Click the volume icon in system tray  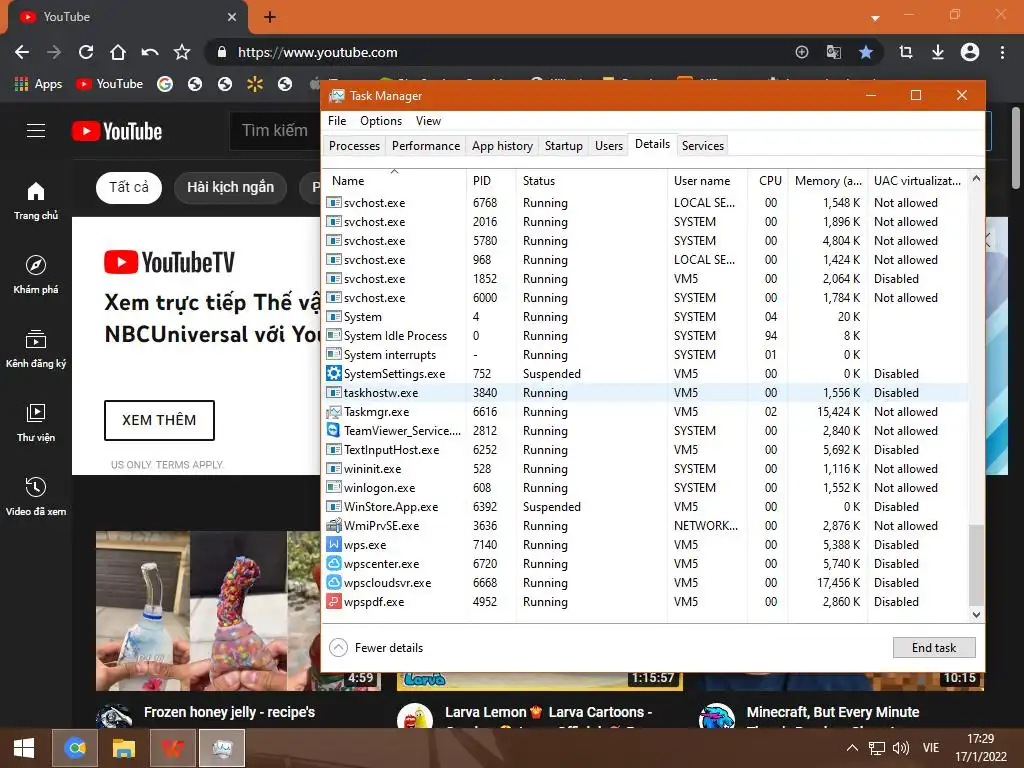[x=901, y=748]
